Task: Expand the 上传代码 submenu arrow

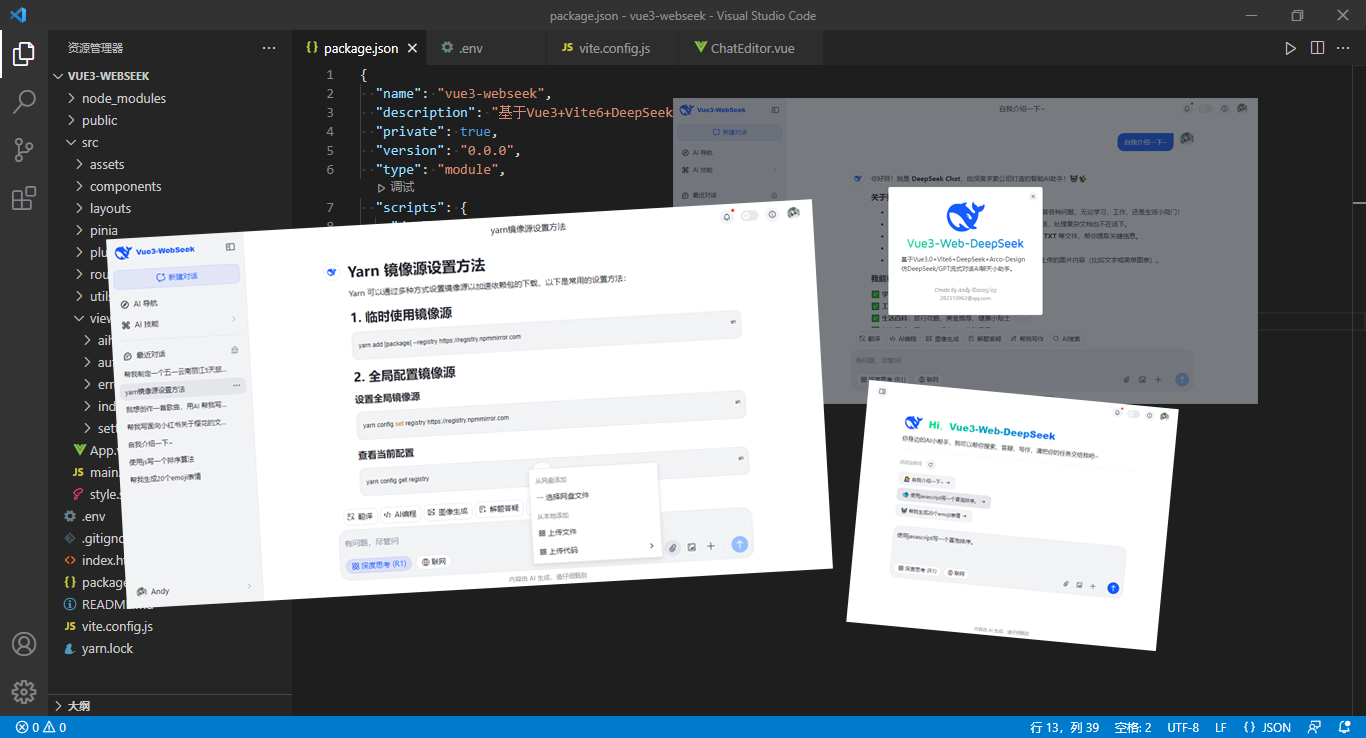Action: tap(653, 545)
